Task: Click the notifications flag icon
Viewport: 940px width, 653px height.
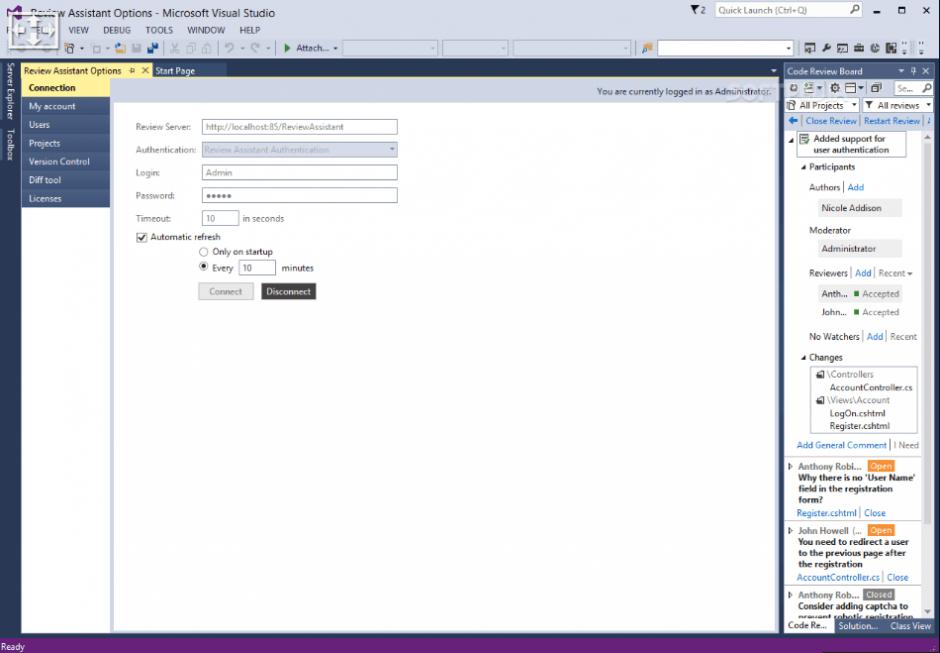Action: tap(696, 10)
